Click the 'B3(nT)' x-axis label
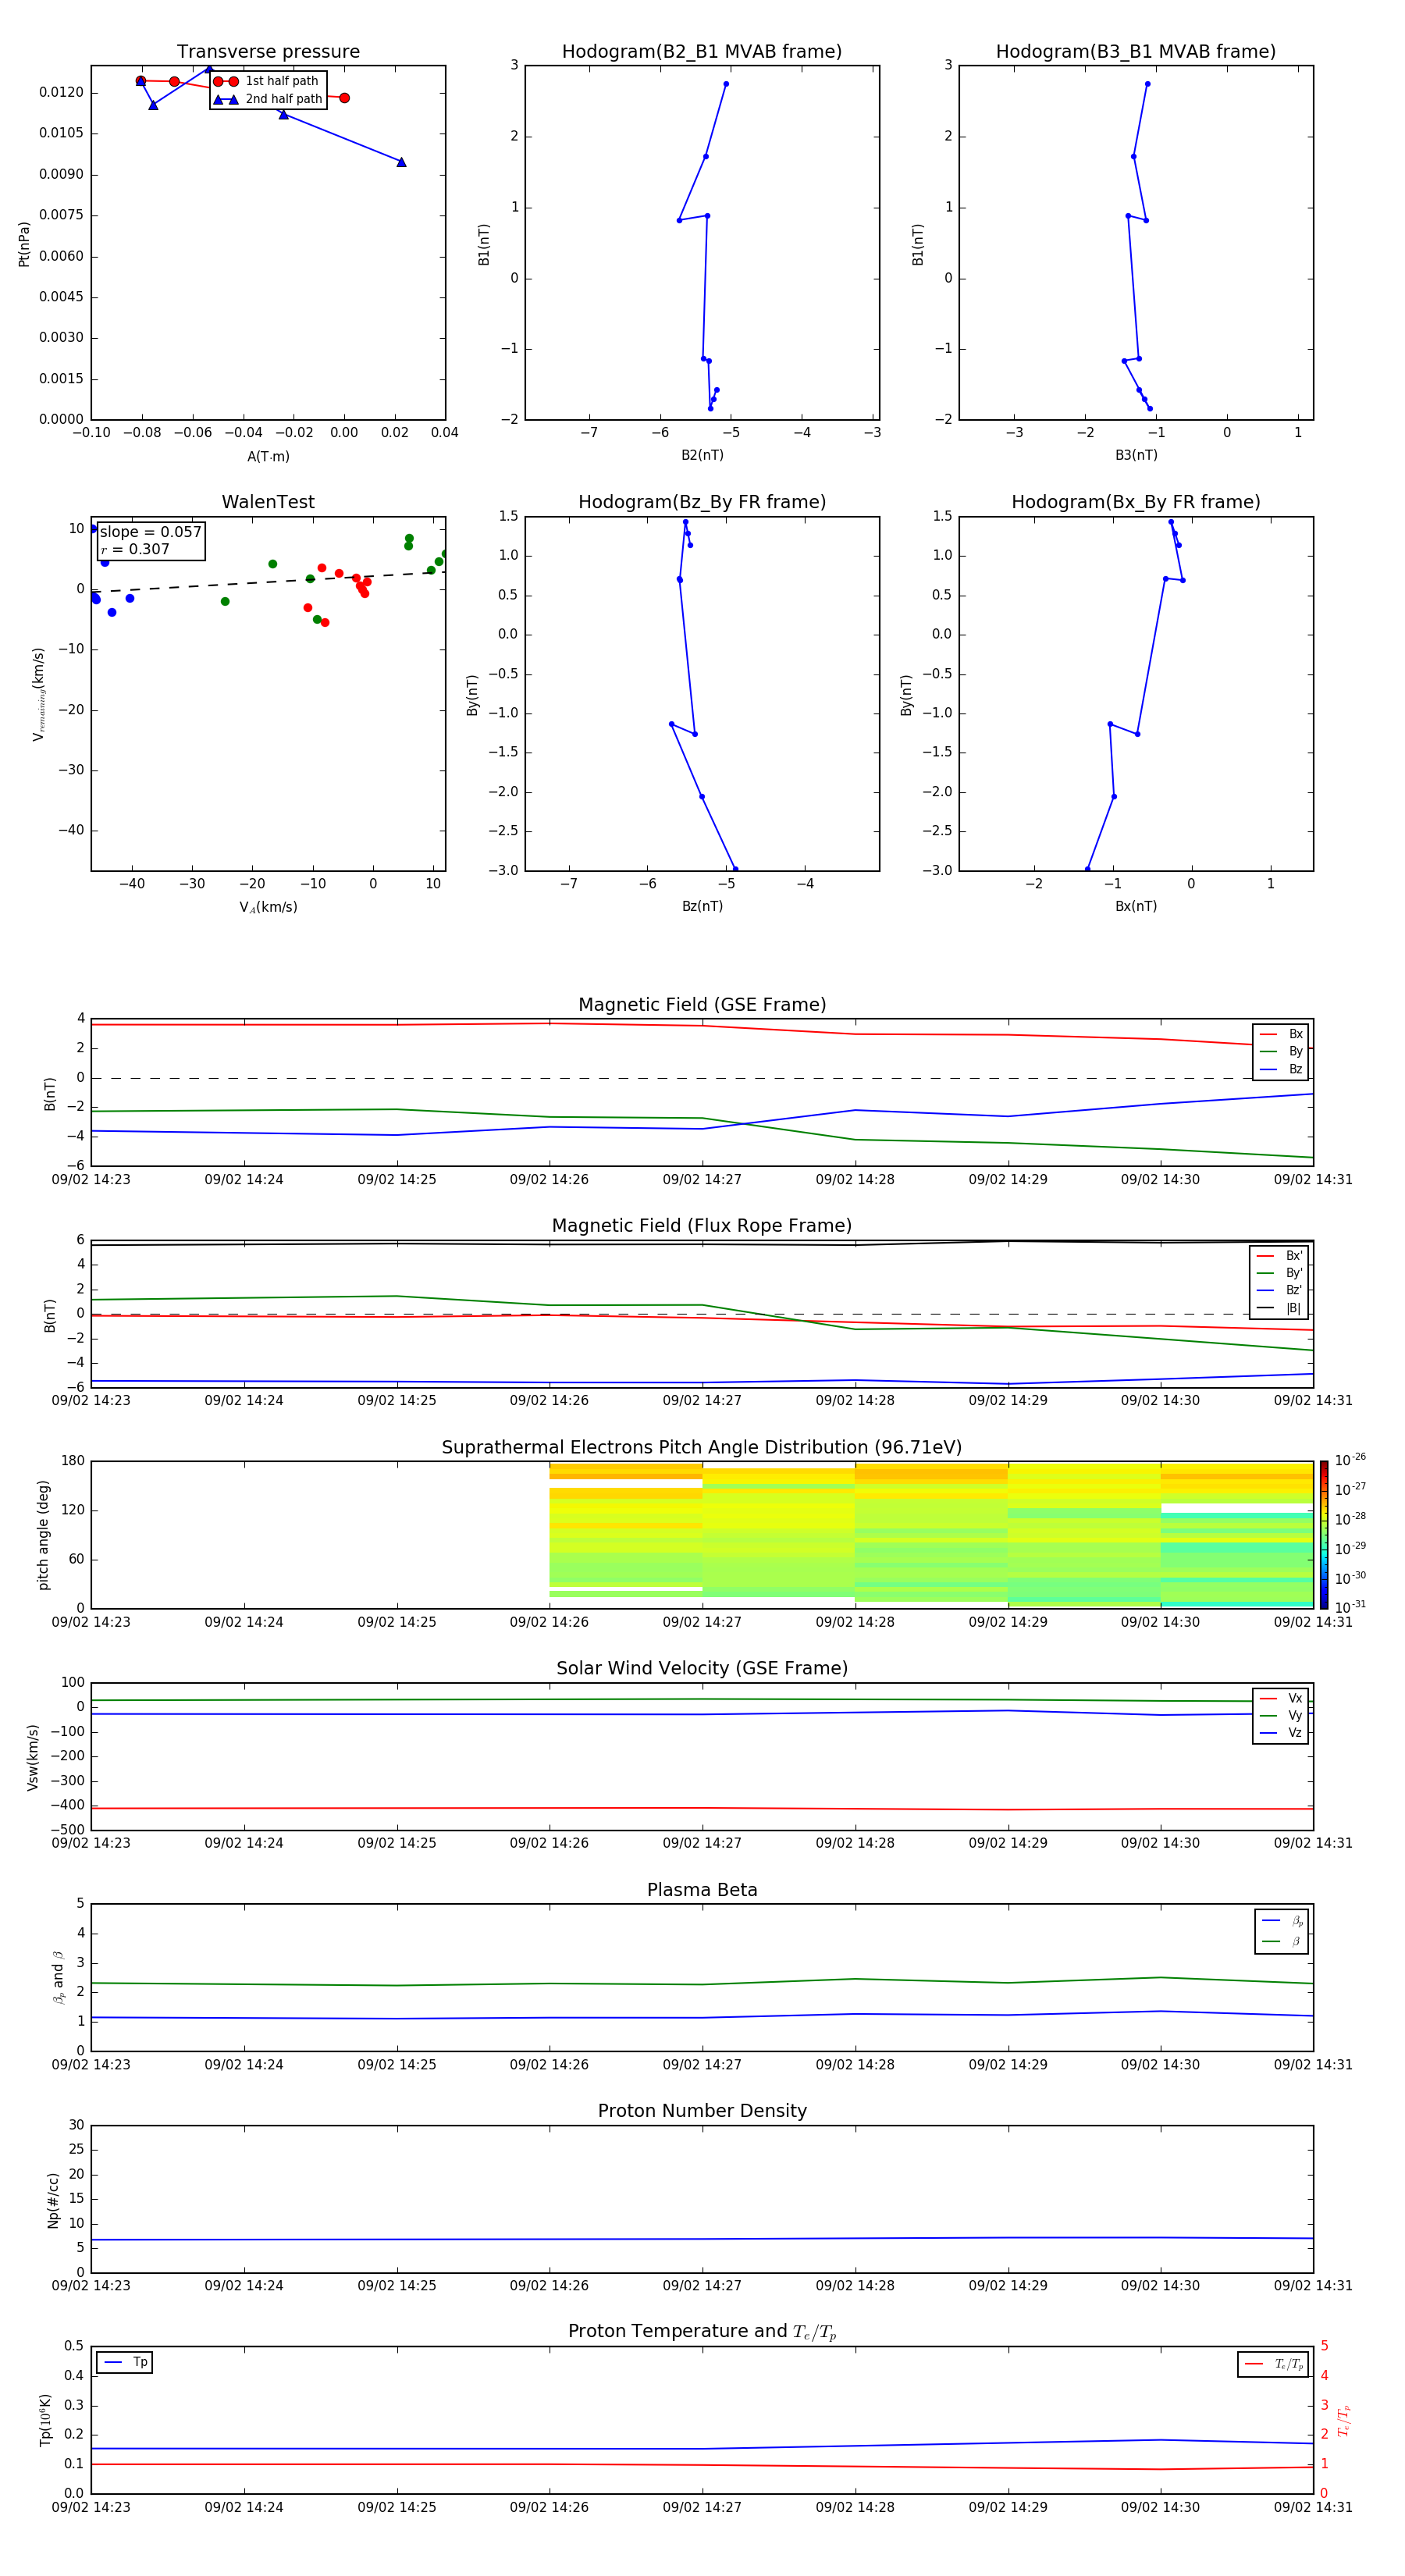The image size is (1405, 2576). [1136, 455]
